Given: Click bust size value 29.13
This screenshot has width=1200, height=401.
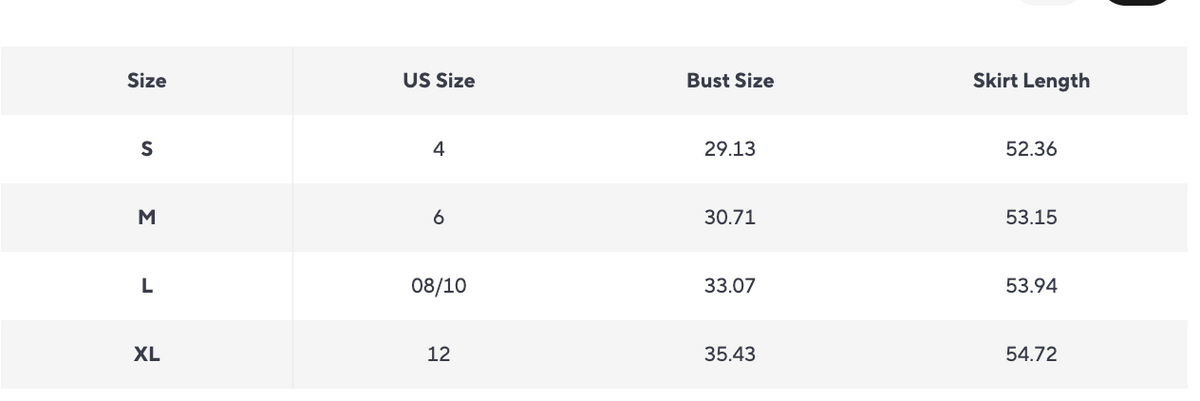Looking at the screenshot, I should point(730,149).
